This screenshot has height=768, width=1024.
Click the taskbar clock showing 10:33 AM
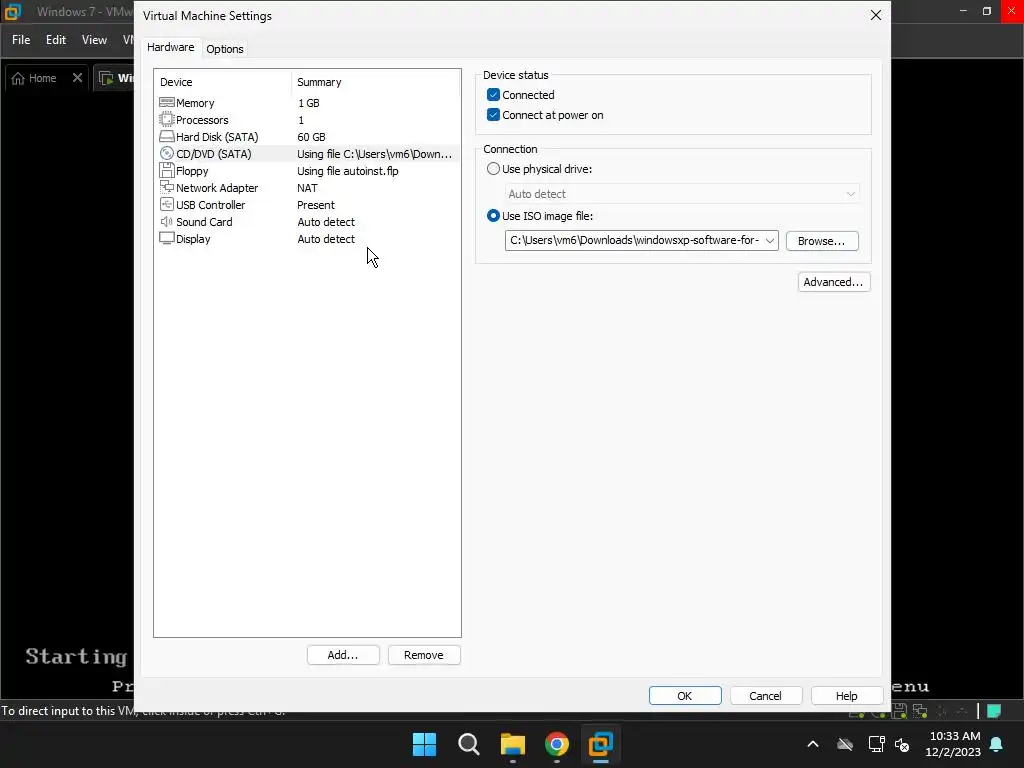tap(953, 744)
